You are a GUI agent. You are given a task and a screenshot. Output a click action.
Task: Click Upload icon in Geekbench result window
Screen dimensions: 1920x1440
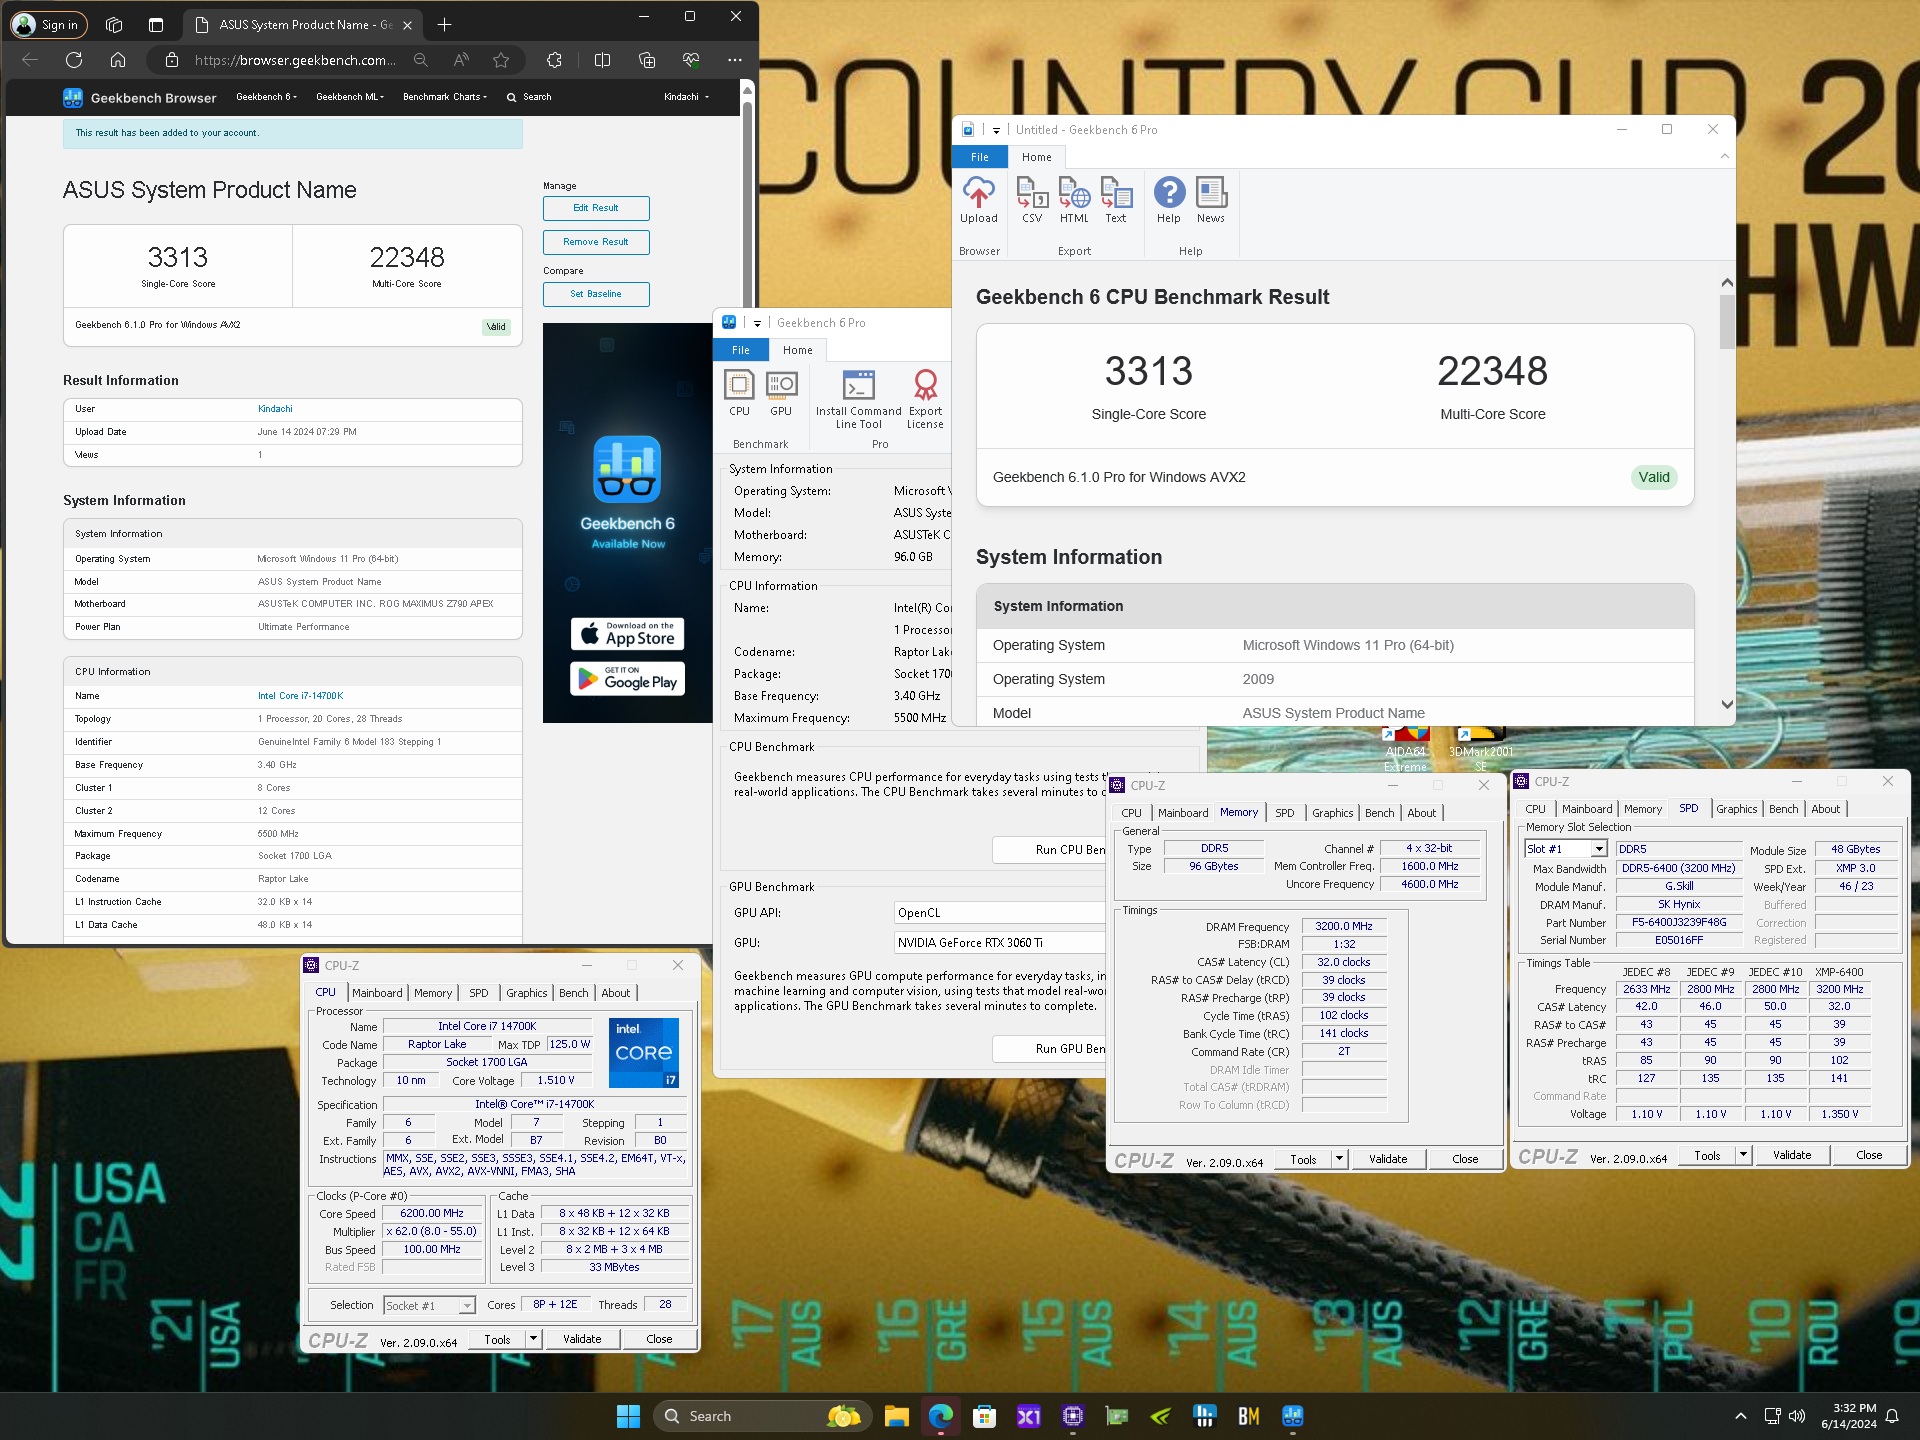click(x=978, y=200)
